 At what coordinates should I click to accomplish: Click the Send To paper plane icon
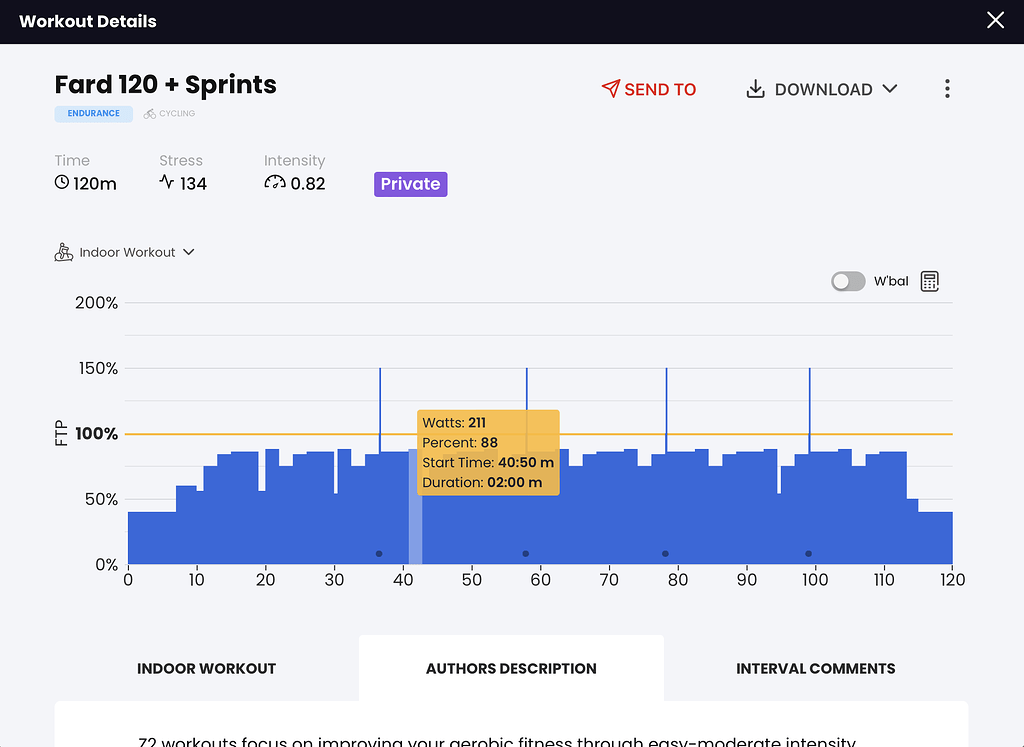[x=610, y=89]
